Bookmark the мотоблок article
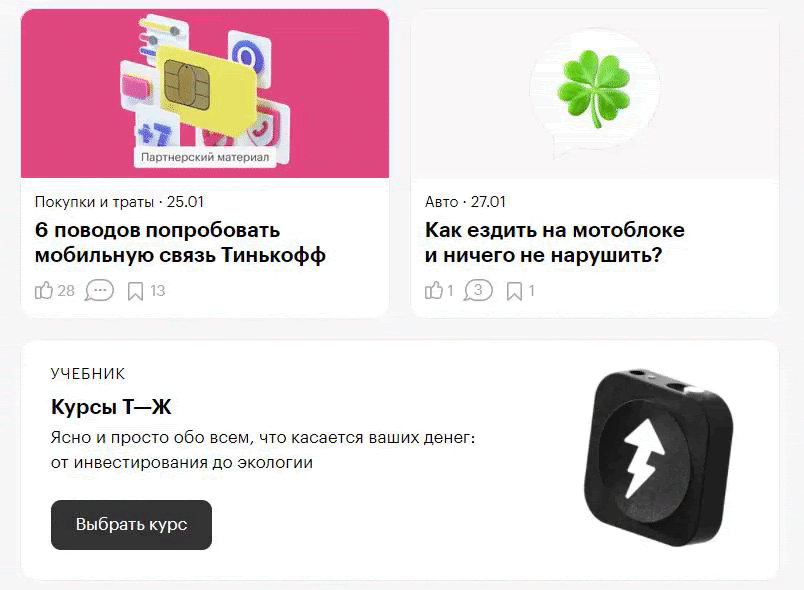Screen dimensions: 804x590 pyautogui.click(x=514, y=291)
